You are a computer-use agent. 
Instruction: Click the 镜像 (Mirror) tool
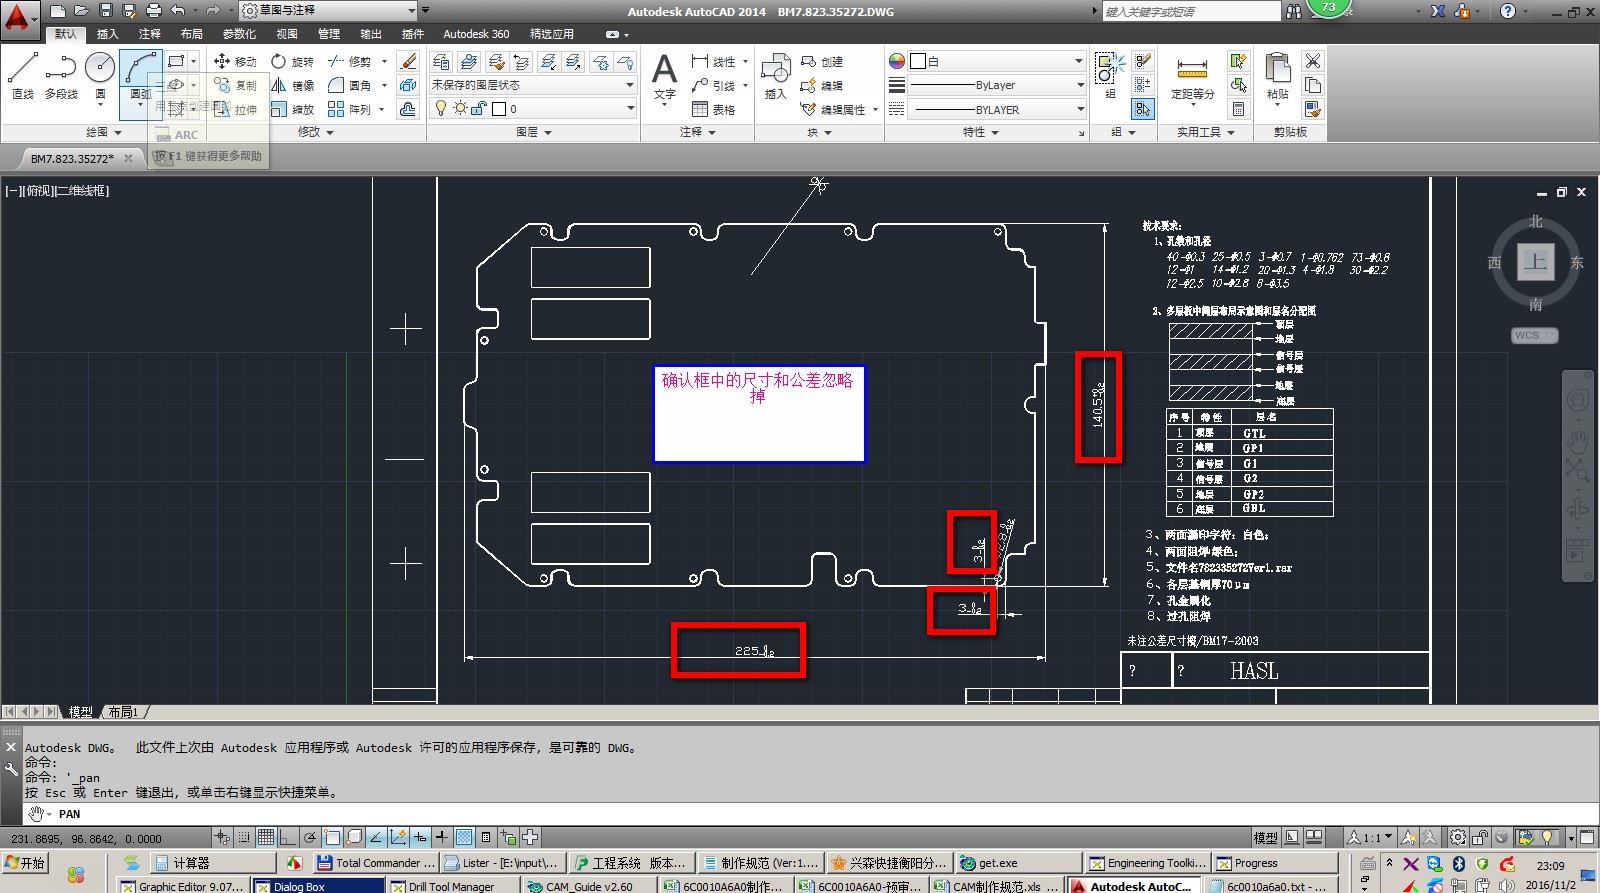click(x=292, y=85)
